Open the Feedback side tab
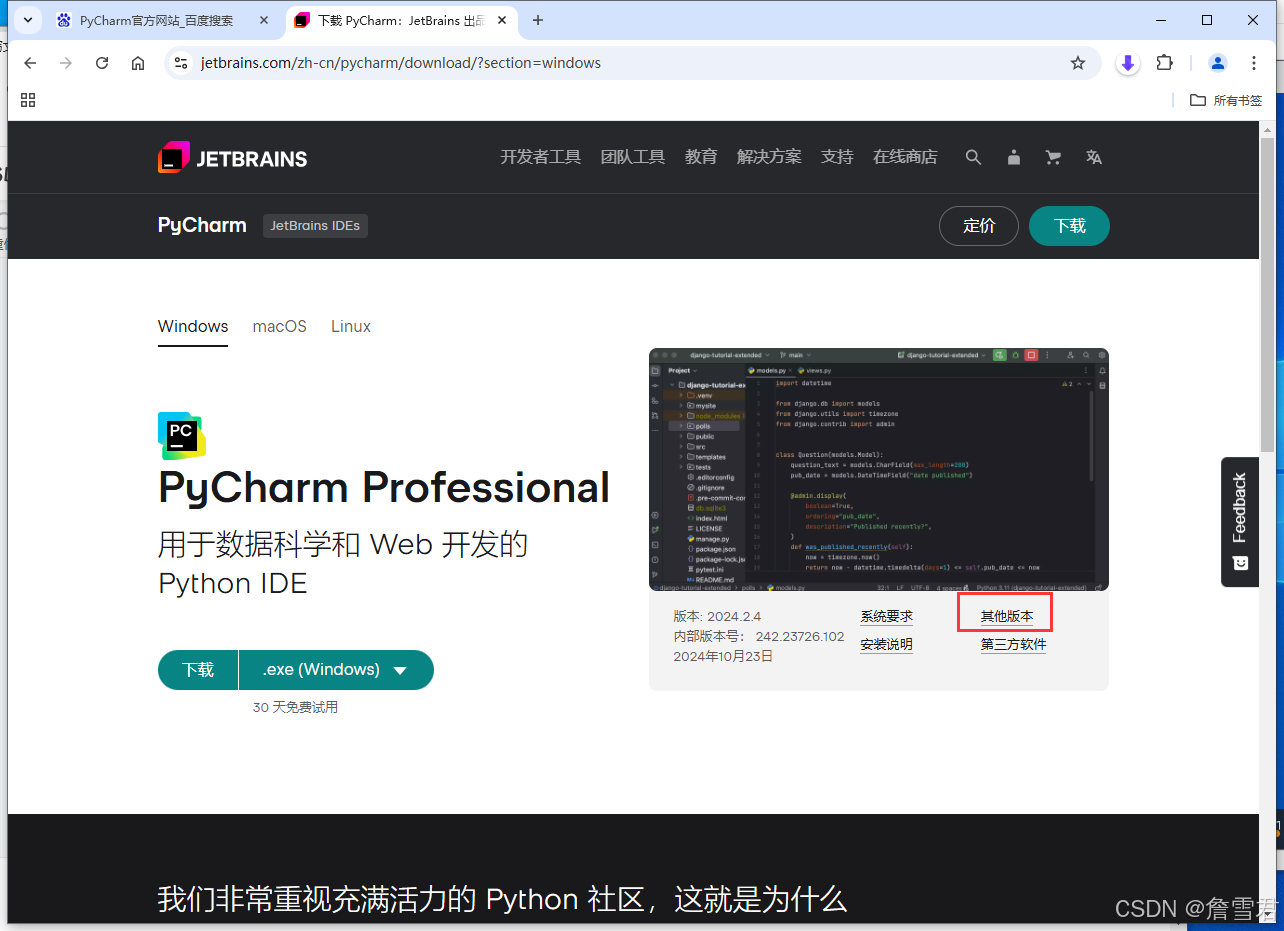Image resolution: width=1284 pixels, height=931 pixels. tap(1240, 522)
